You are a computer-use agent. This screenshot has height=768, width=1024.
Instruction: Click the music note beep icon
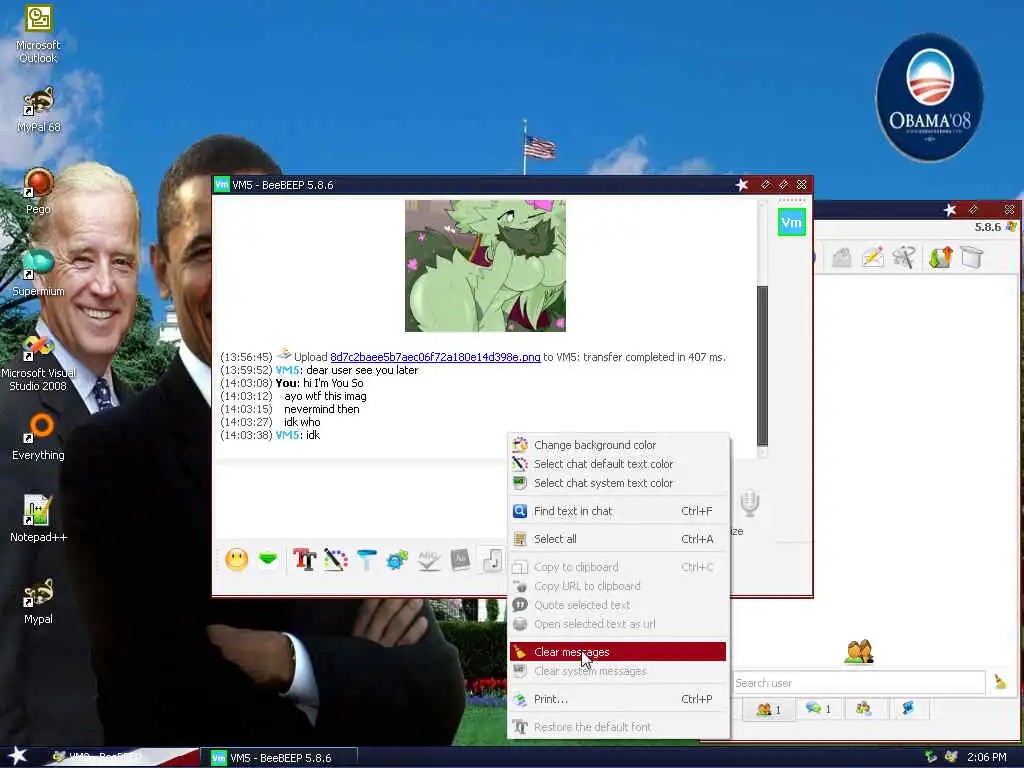(492, 560)
